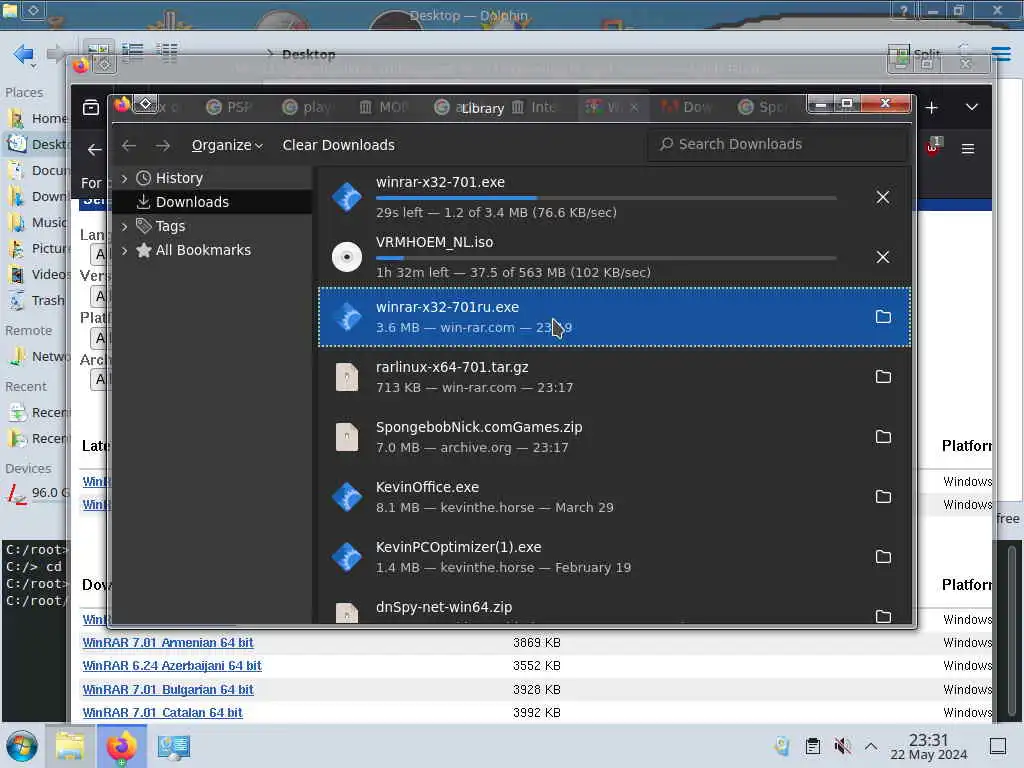The height and width of the screenshot is (768, 1024).
Task: Select All Bookmarks in the sidebar
Action: click(203, 250)
